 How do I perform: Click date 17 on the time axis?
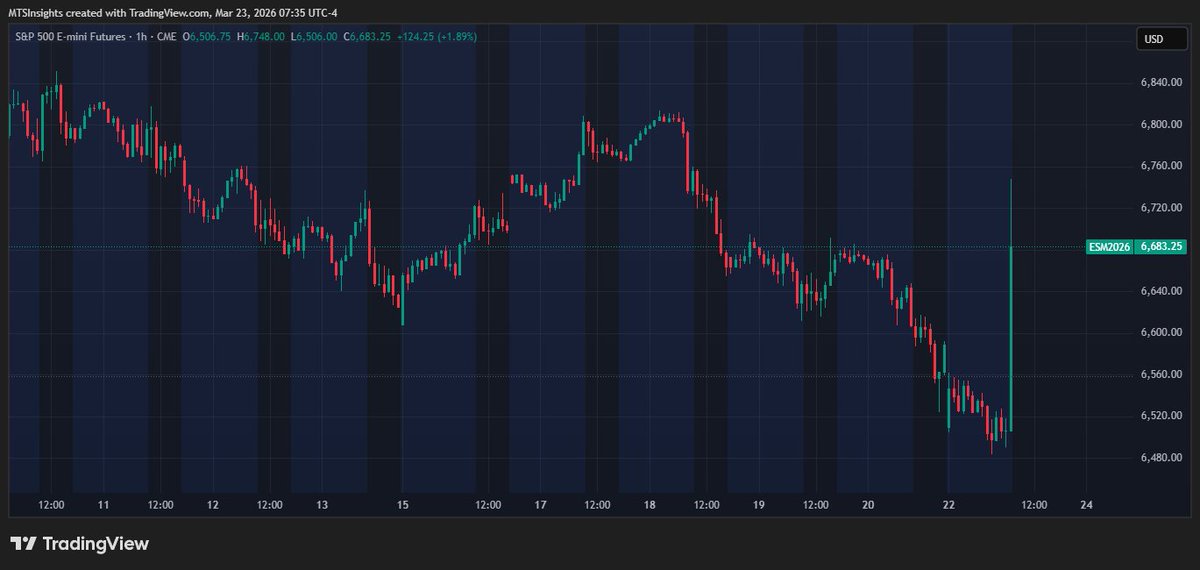541,505
